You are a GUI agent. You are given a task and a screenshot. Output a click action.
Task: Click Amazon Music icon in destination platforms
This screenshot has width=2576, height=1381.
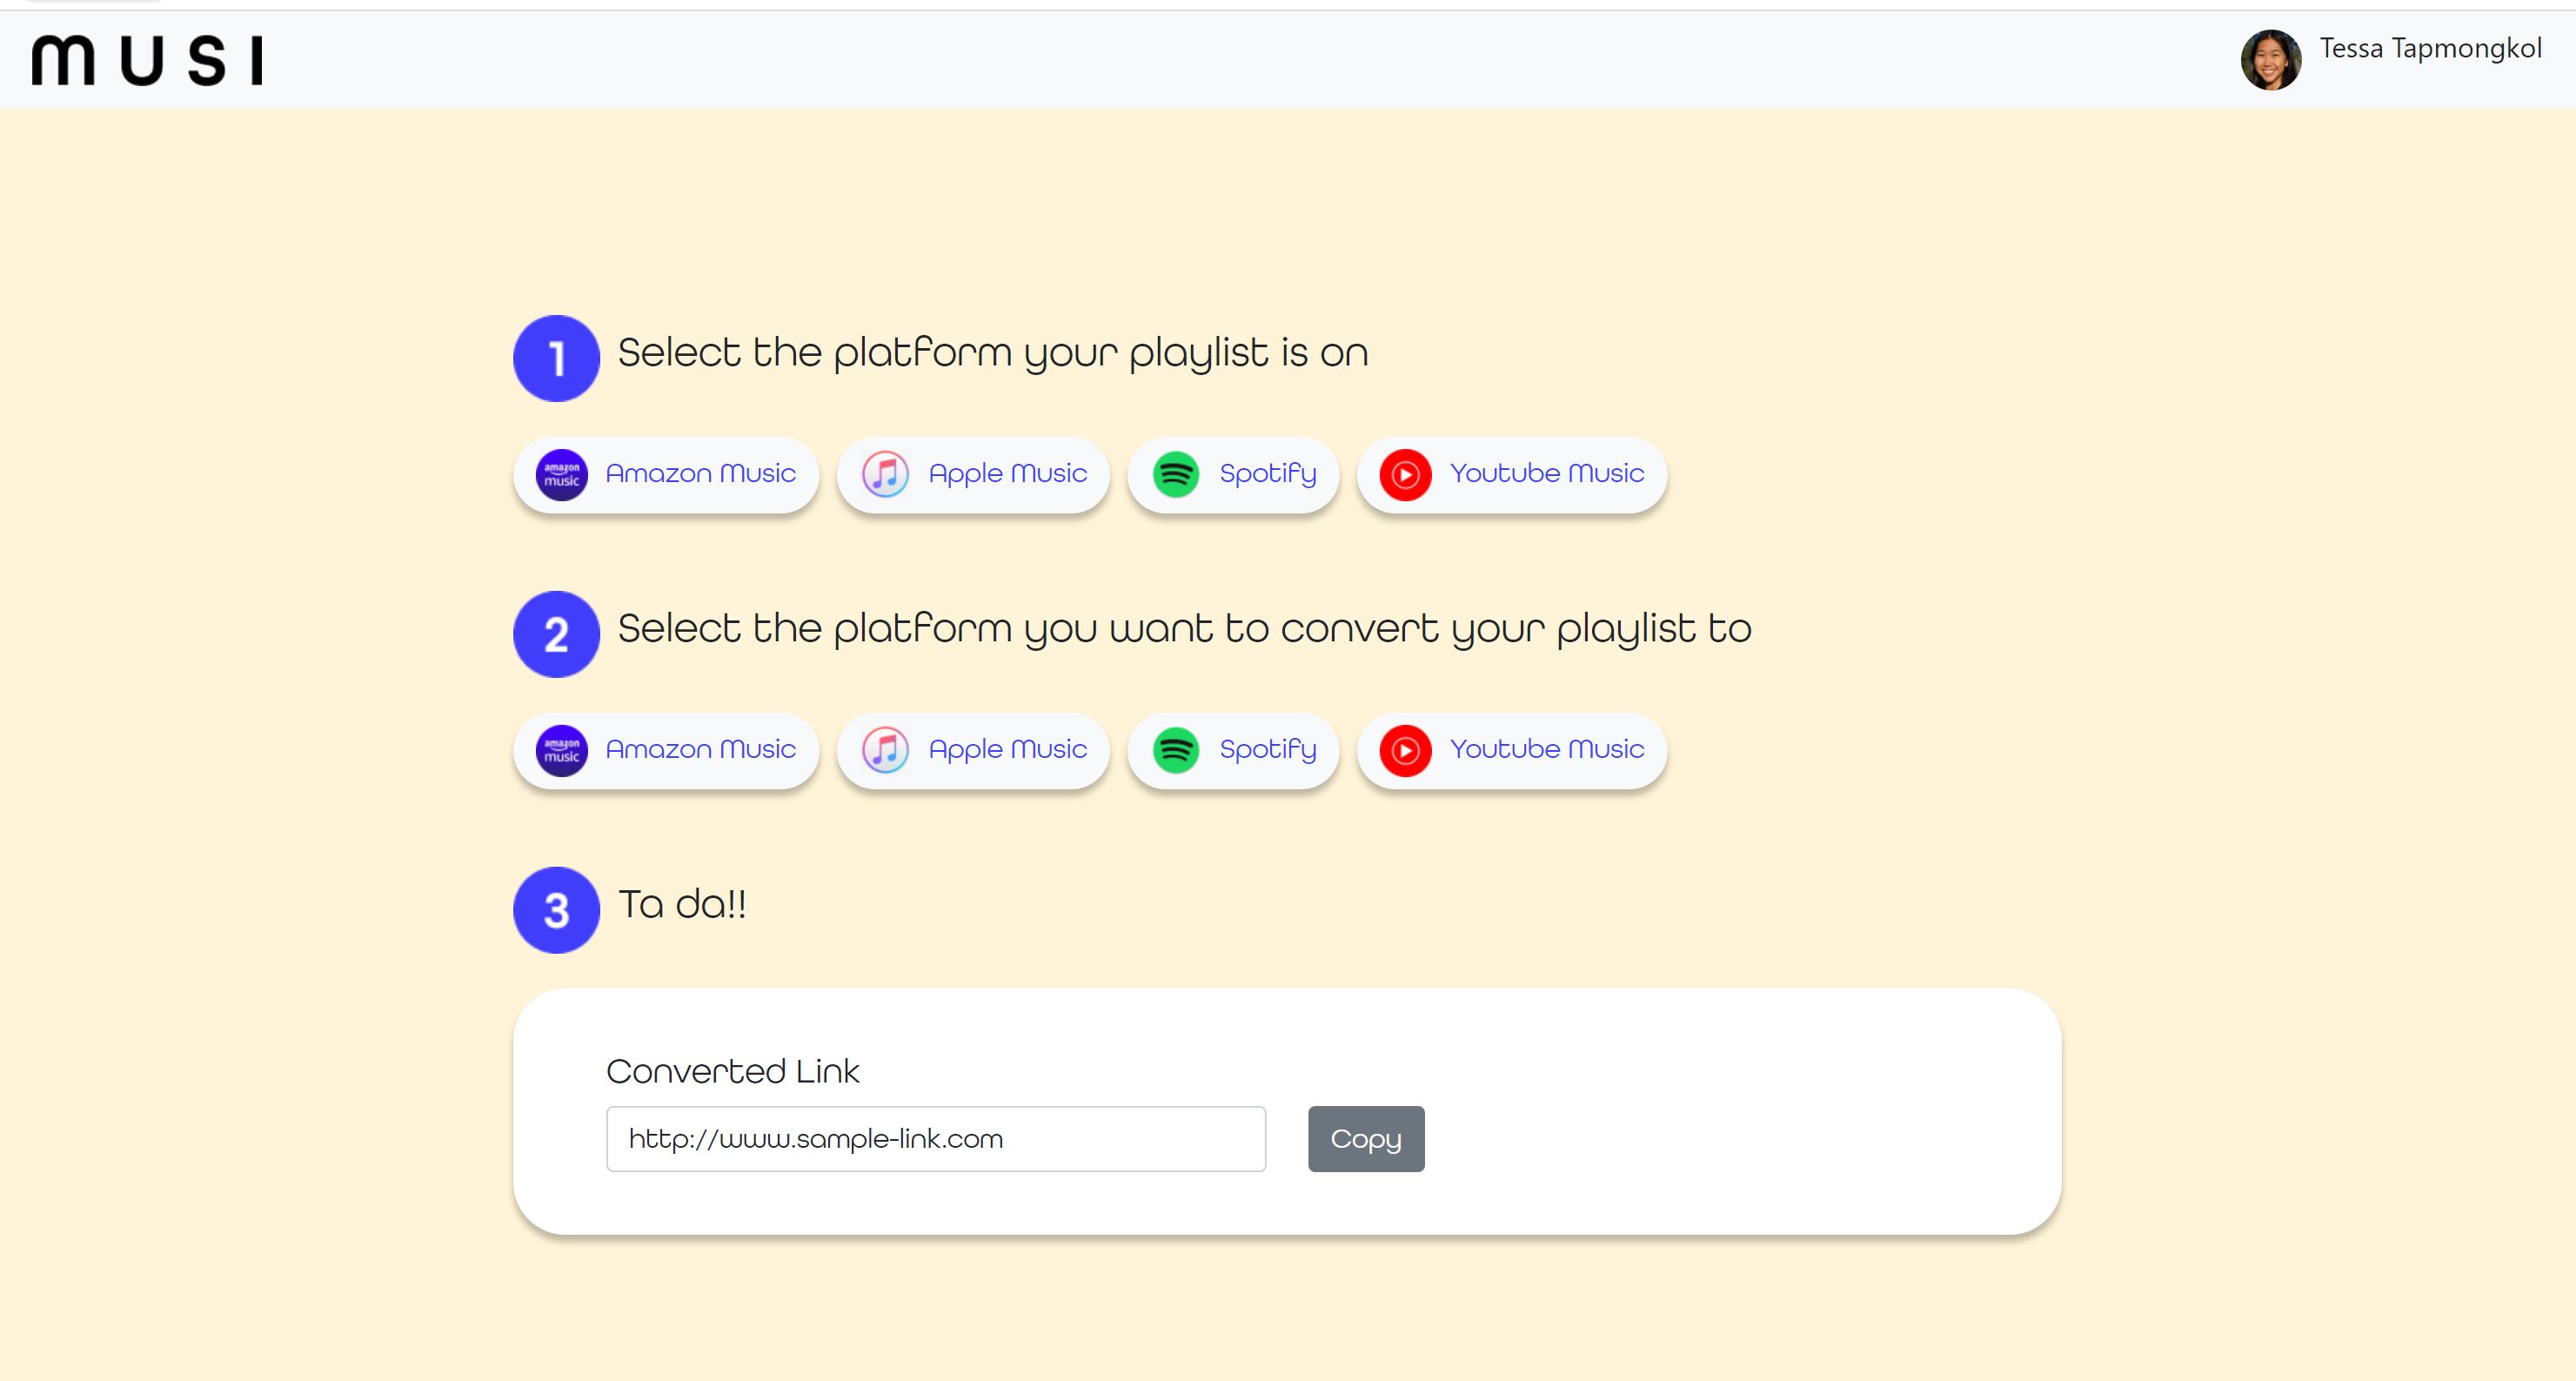coord(561,750)
